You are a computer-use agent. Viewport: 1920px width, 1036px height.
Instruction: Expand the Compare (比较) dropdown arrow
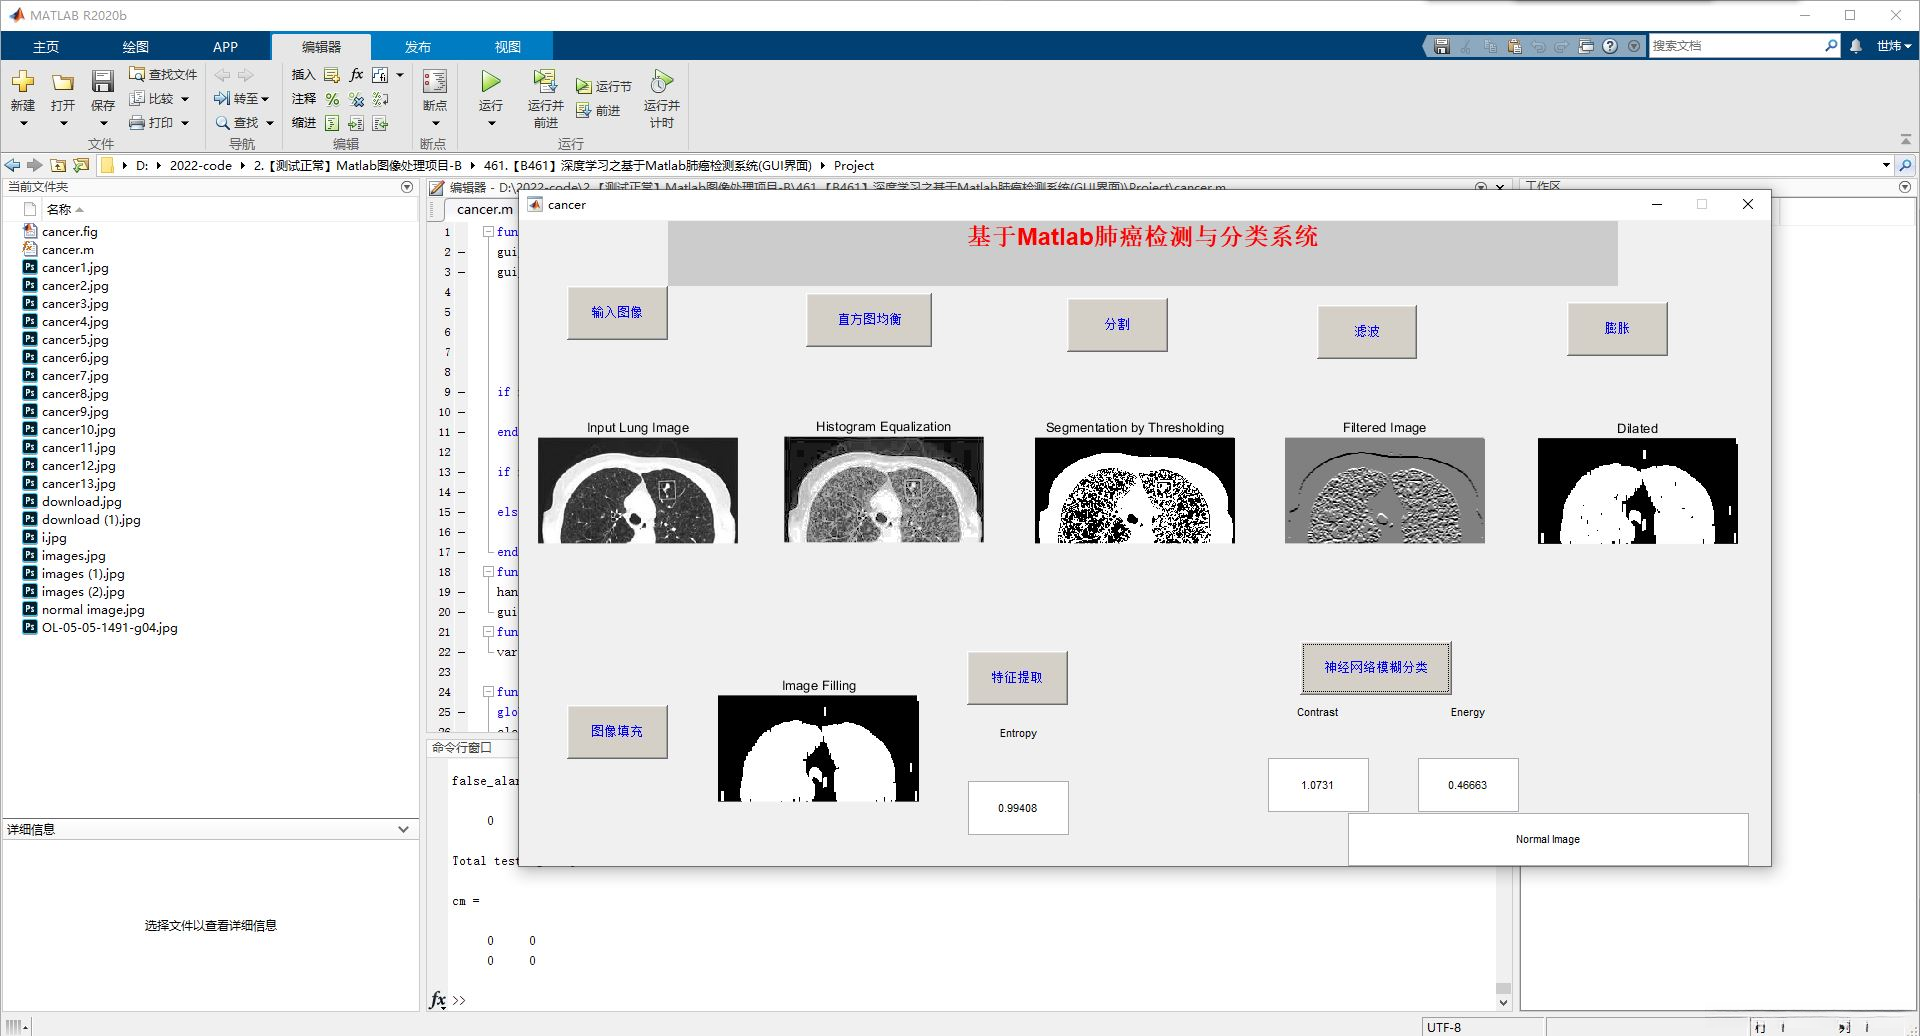point(185,99)
